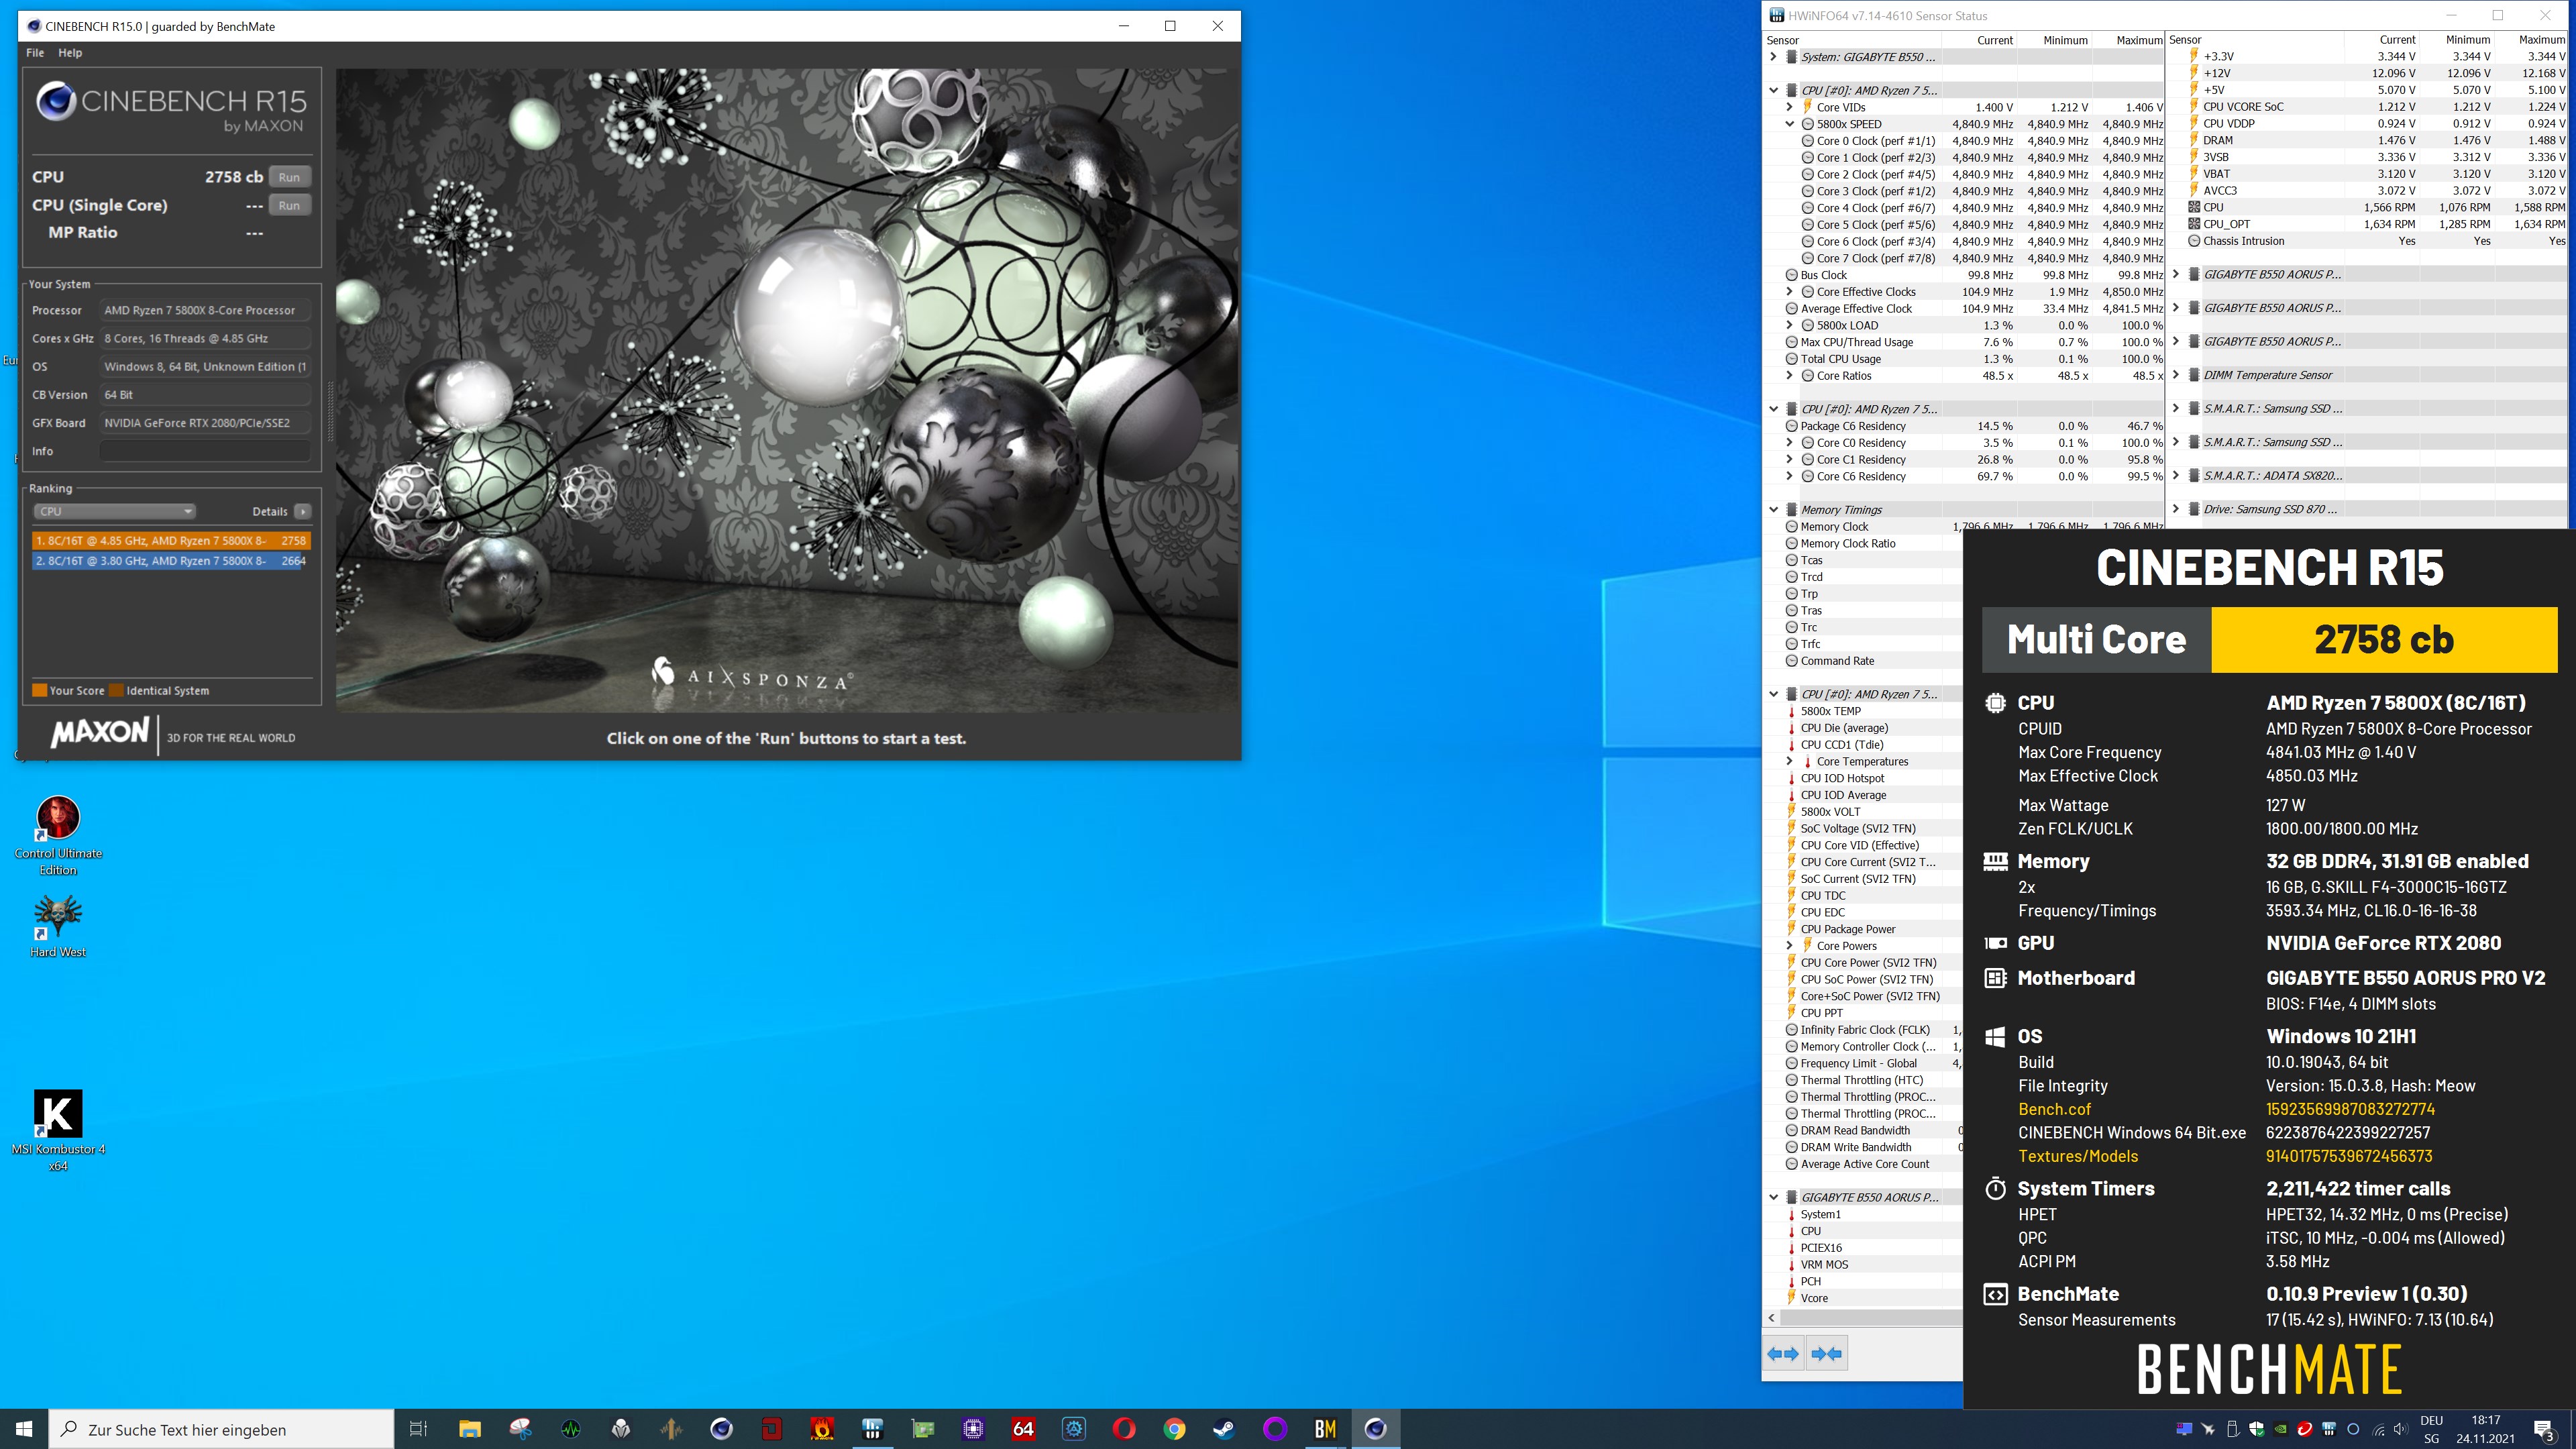Viewport: 2576px width, 1449px height.
Task: Open Trend Micro tray icon
Action: pos(2304,1429)
